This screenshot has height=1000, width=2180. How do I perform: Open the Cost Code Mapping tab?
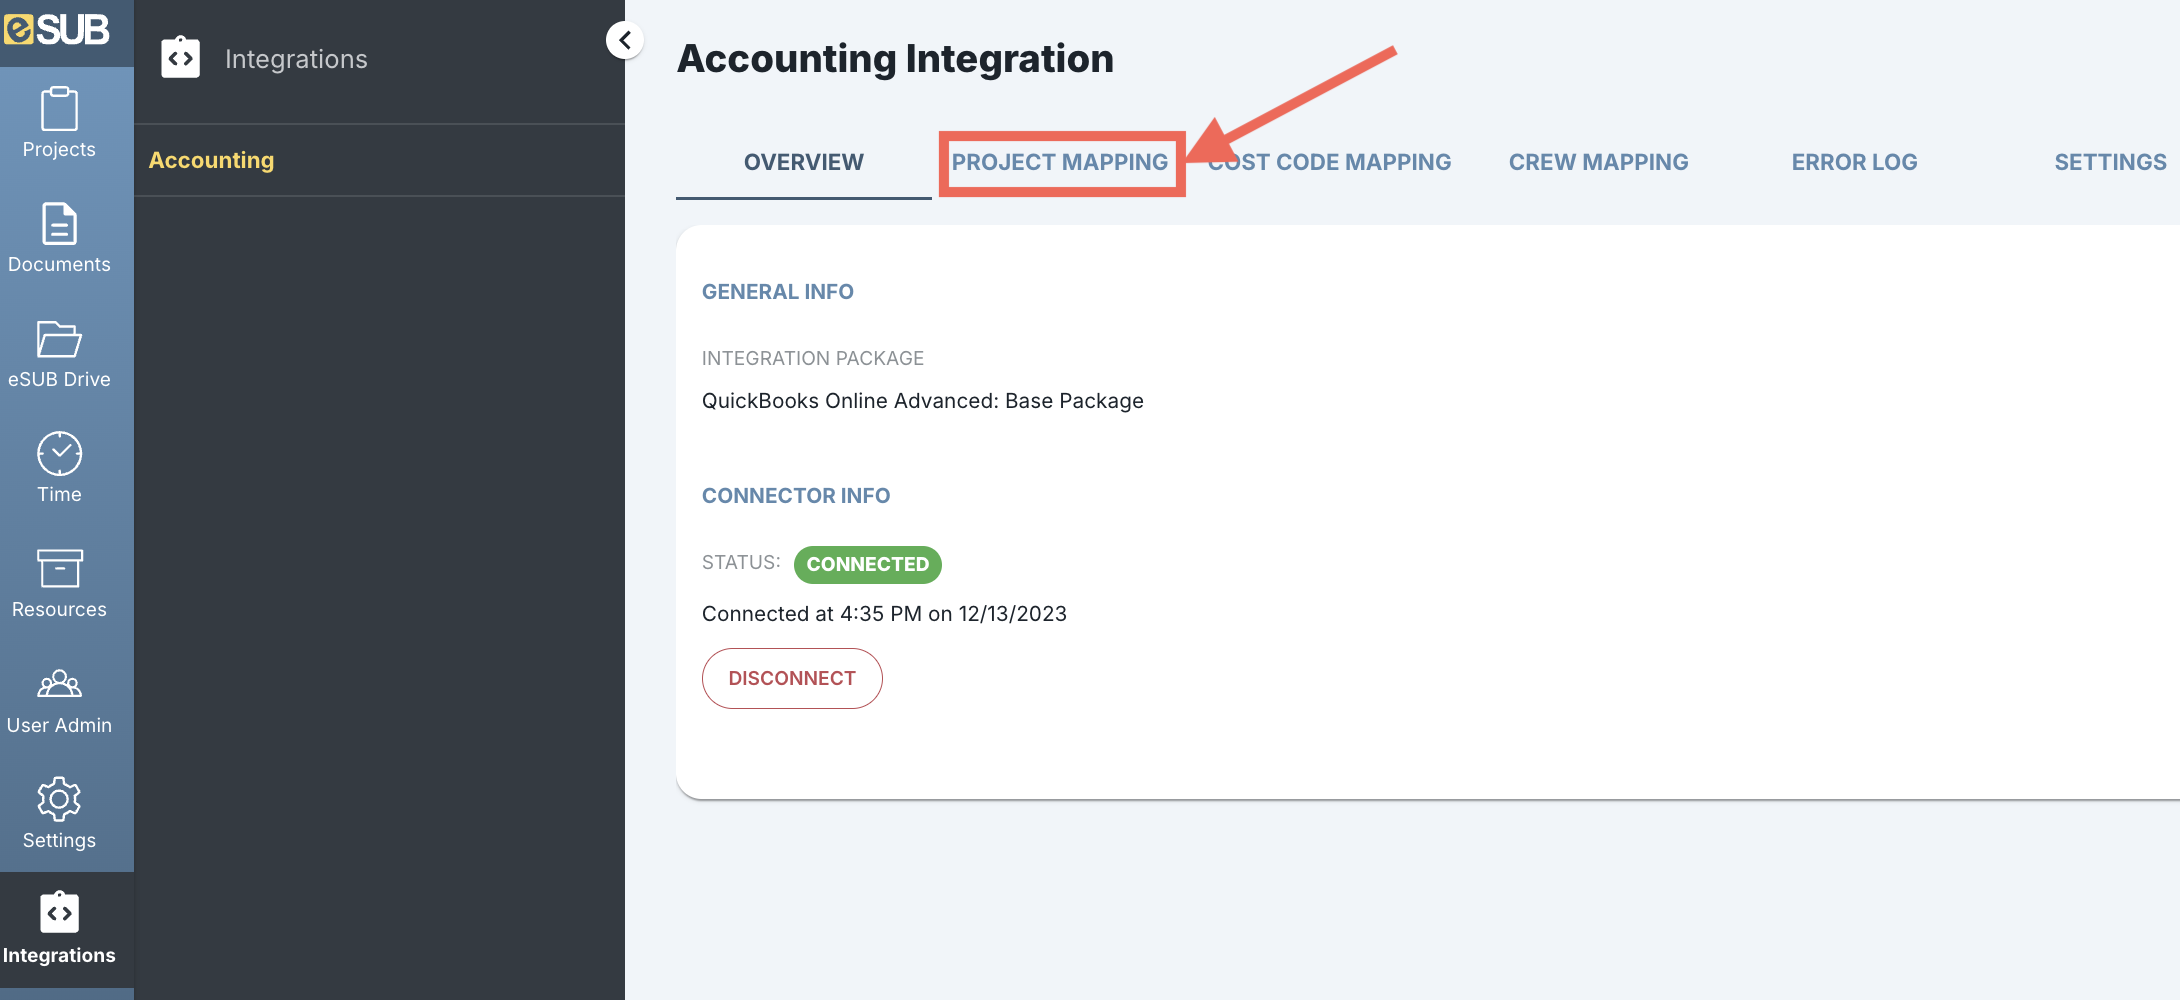[x=1329, y=162]
